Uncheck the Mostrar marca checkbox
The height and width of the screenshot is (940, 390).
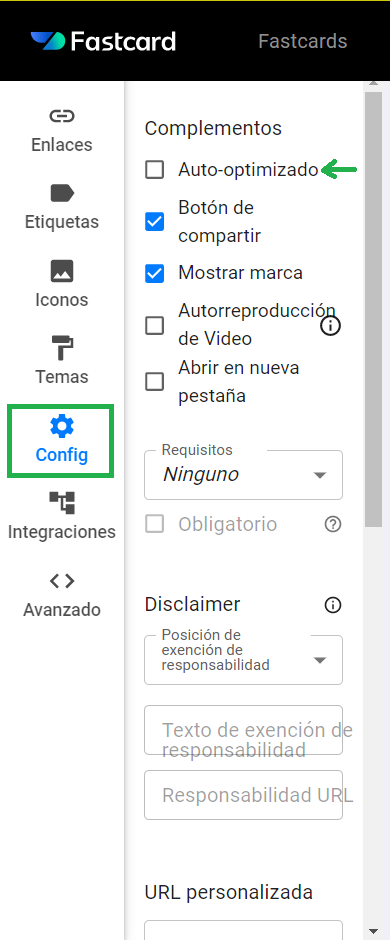(x=155, y=273)
